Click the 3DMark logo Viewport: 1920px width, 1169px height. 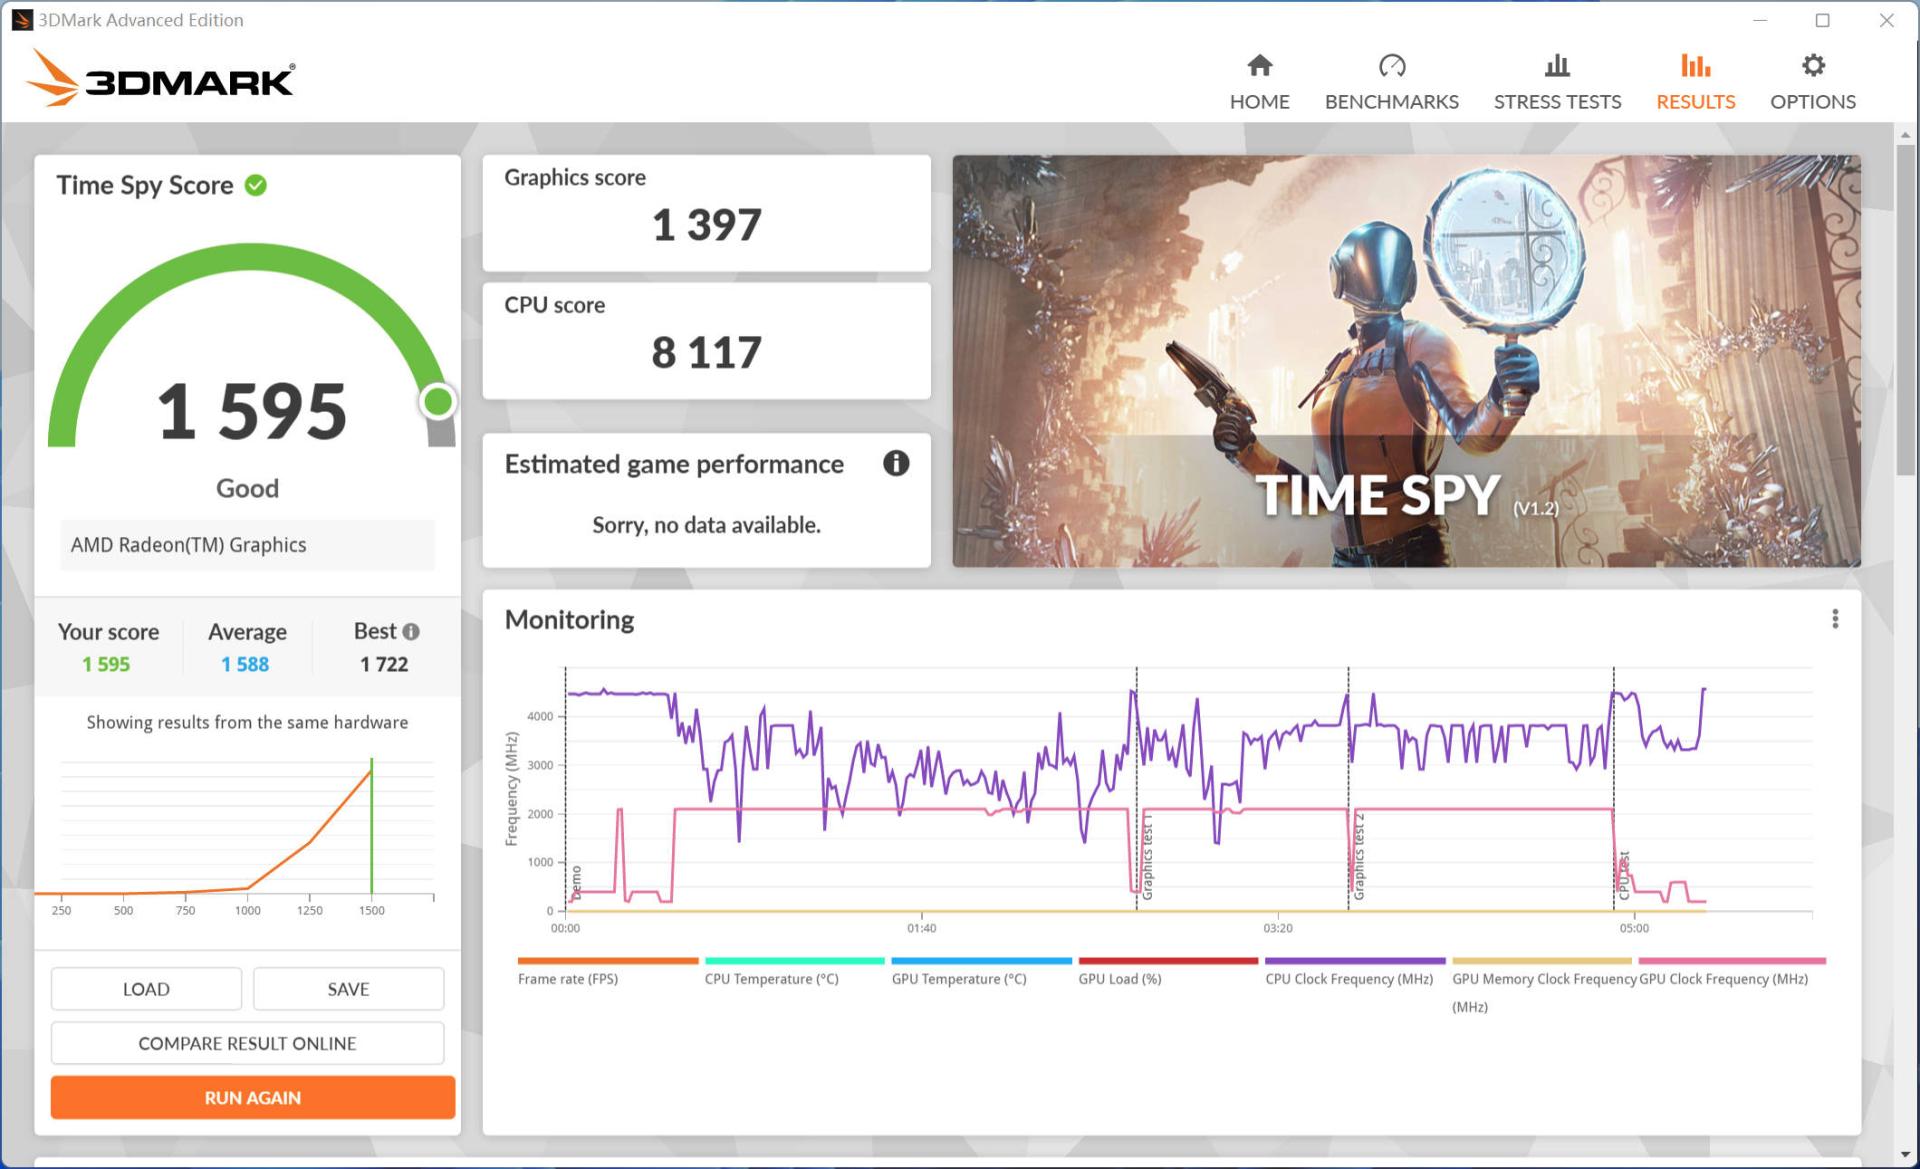click(162, 78)
